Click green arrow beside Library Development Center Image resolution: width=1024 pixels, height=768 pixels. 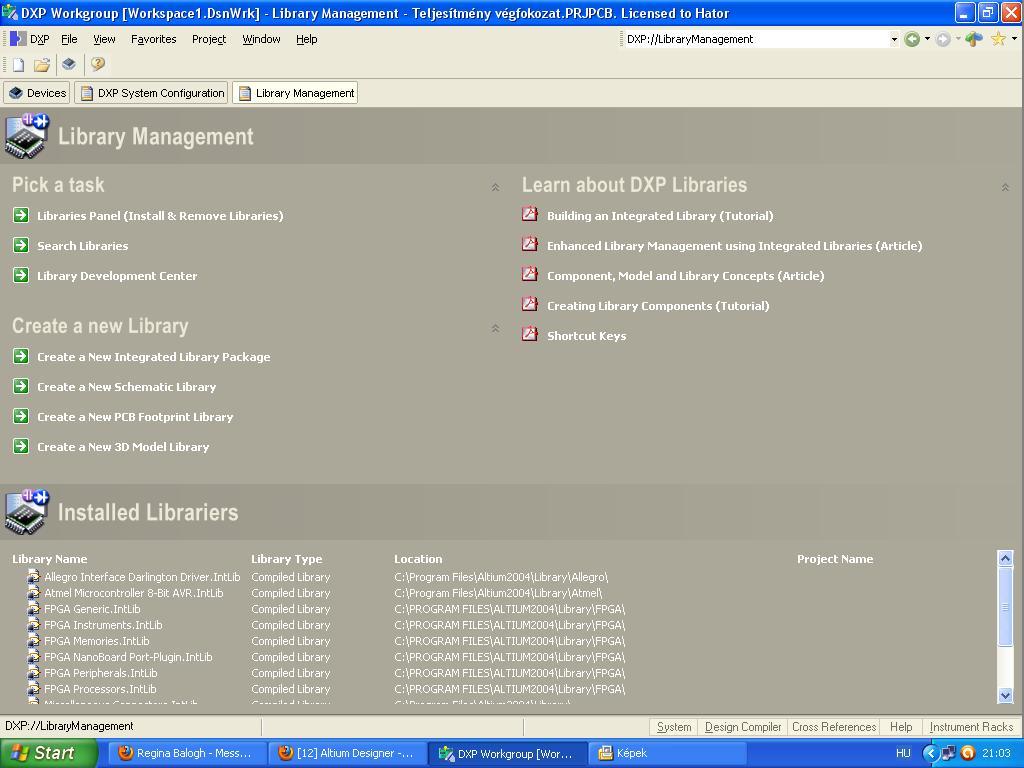[x=21, y=275]
